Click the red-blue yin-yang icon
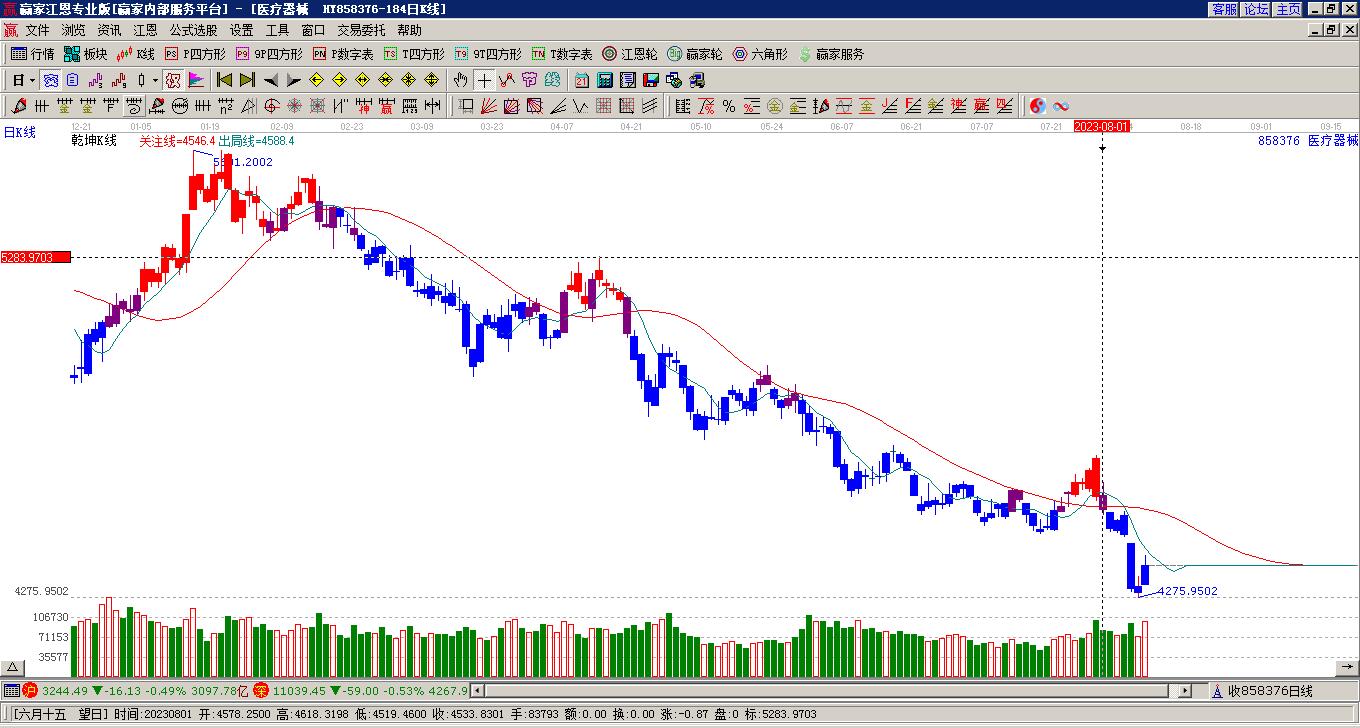The height and width of the screenshot is (728, 1360). click(x=1038, y=106)
